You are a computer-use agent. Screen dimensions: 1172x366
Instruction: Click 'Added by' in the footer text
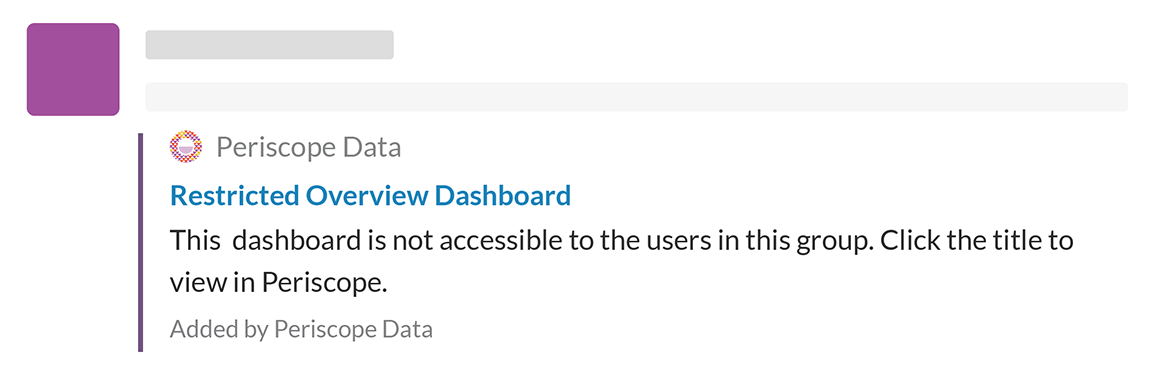point(218,329)
